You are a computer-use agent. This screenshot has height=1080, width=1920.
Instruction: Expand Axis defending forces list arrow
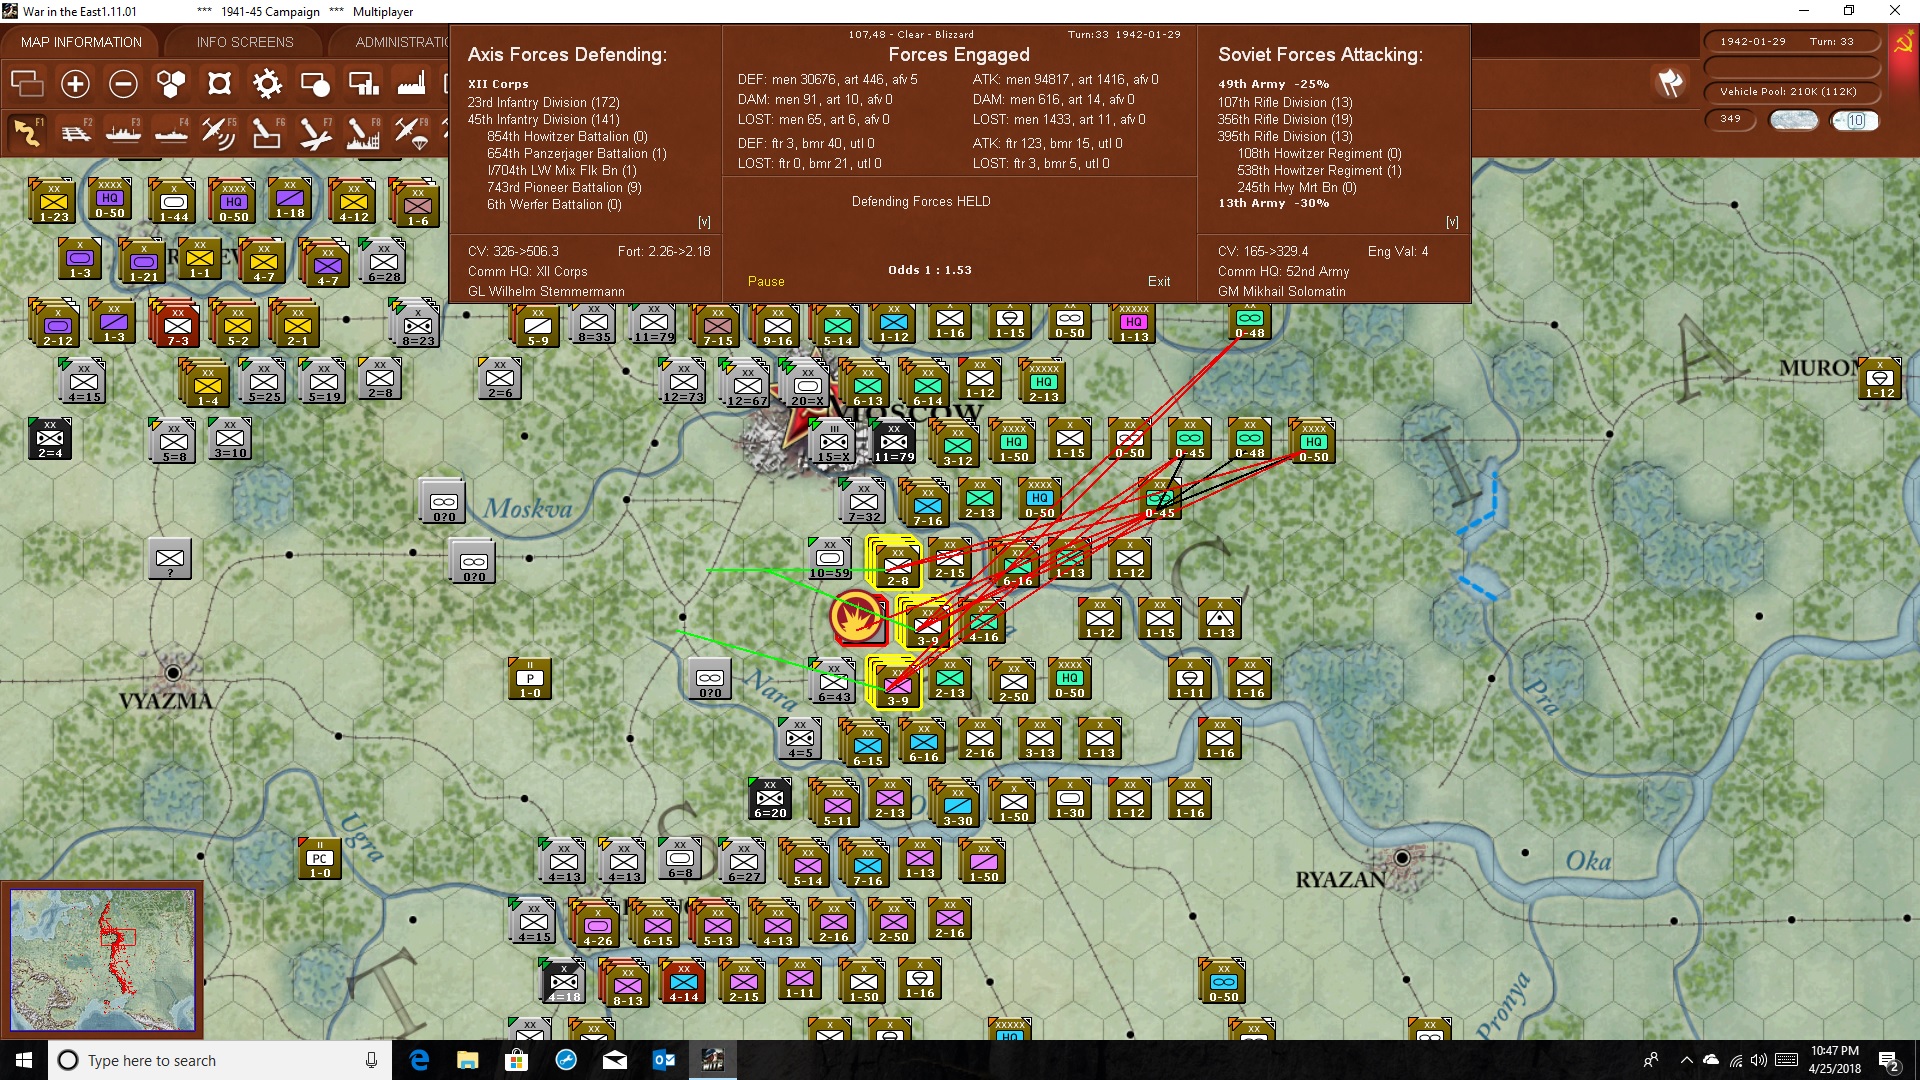click(x=704, y=222)
